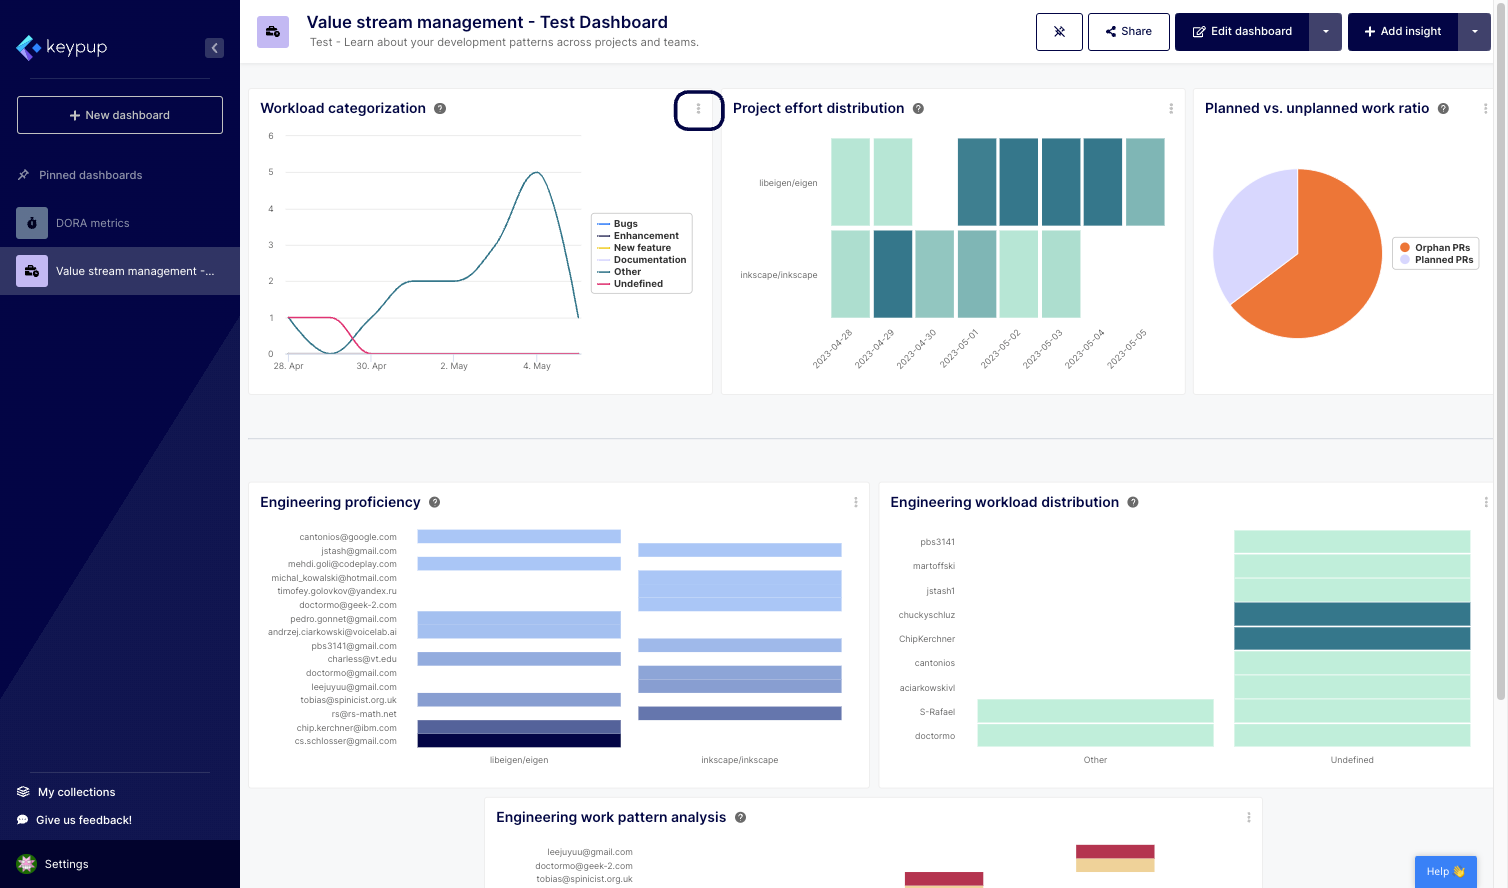This screenshot has height=888, width=1508.
Task: Click help icon beside Planned vs. unplanned title
Action: [1443, 109]
